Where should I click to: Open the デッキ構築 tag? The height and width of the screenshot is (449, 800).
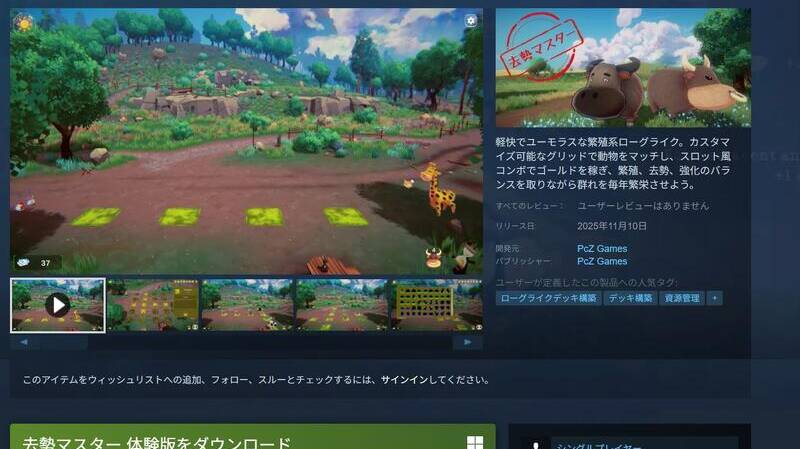point(629,298)
